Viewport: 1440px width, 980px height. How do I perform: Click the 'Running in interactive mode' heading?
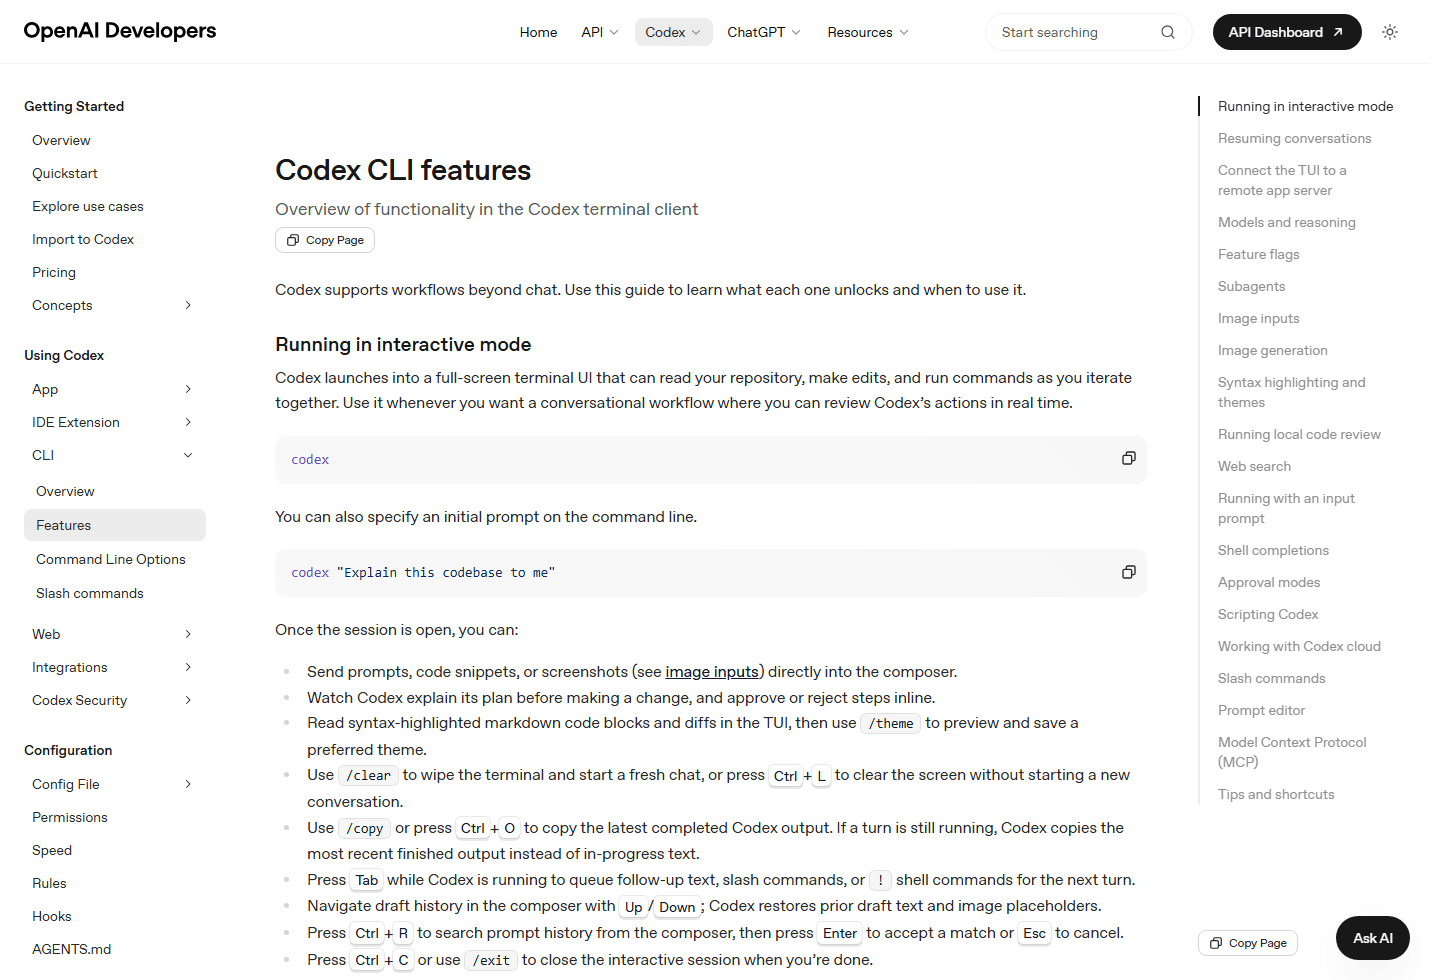tap(403, 344)
